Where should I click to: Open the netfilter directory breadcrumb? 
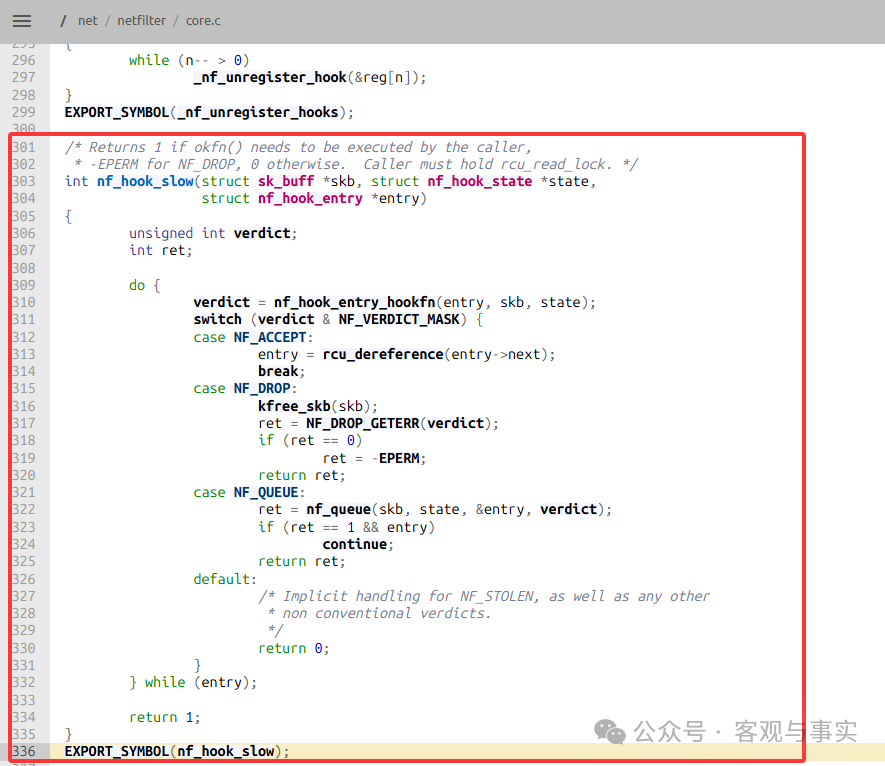point(142,21)
